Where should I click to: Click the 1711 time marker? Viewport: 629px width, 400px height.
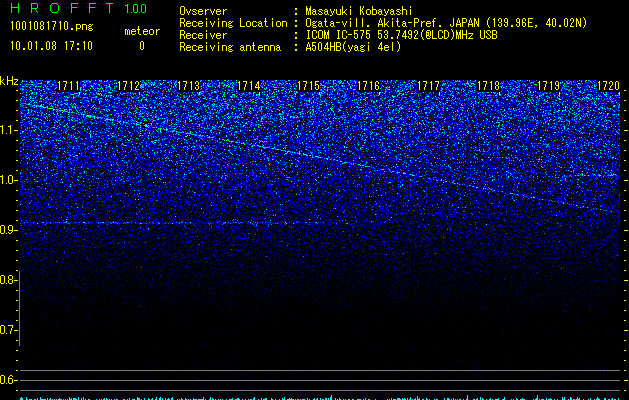pos(69,86)
